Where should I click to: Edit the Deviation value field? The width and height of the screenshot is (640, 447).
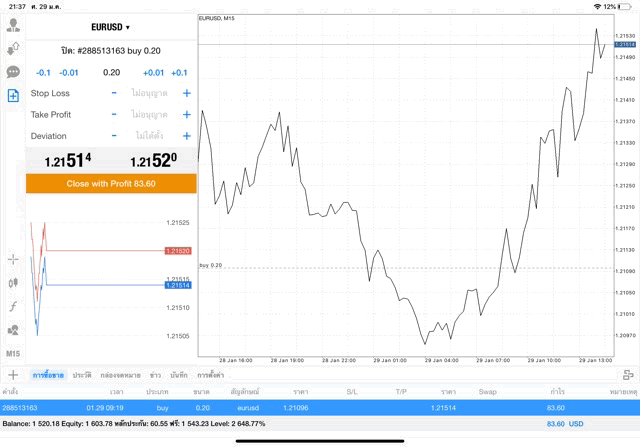(x=149, y=136)
